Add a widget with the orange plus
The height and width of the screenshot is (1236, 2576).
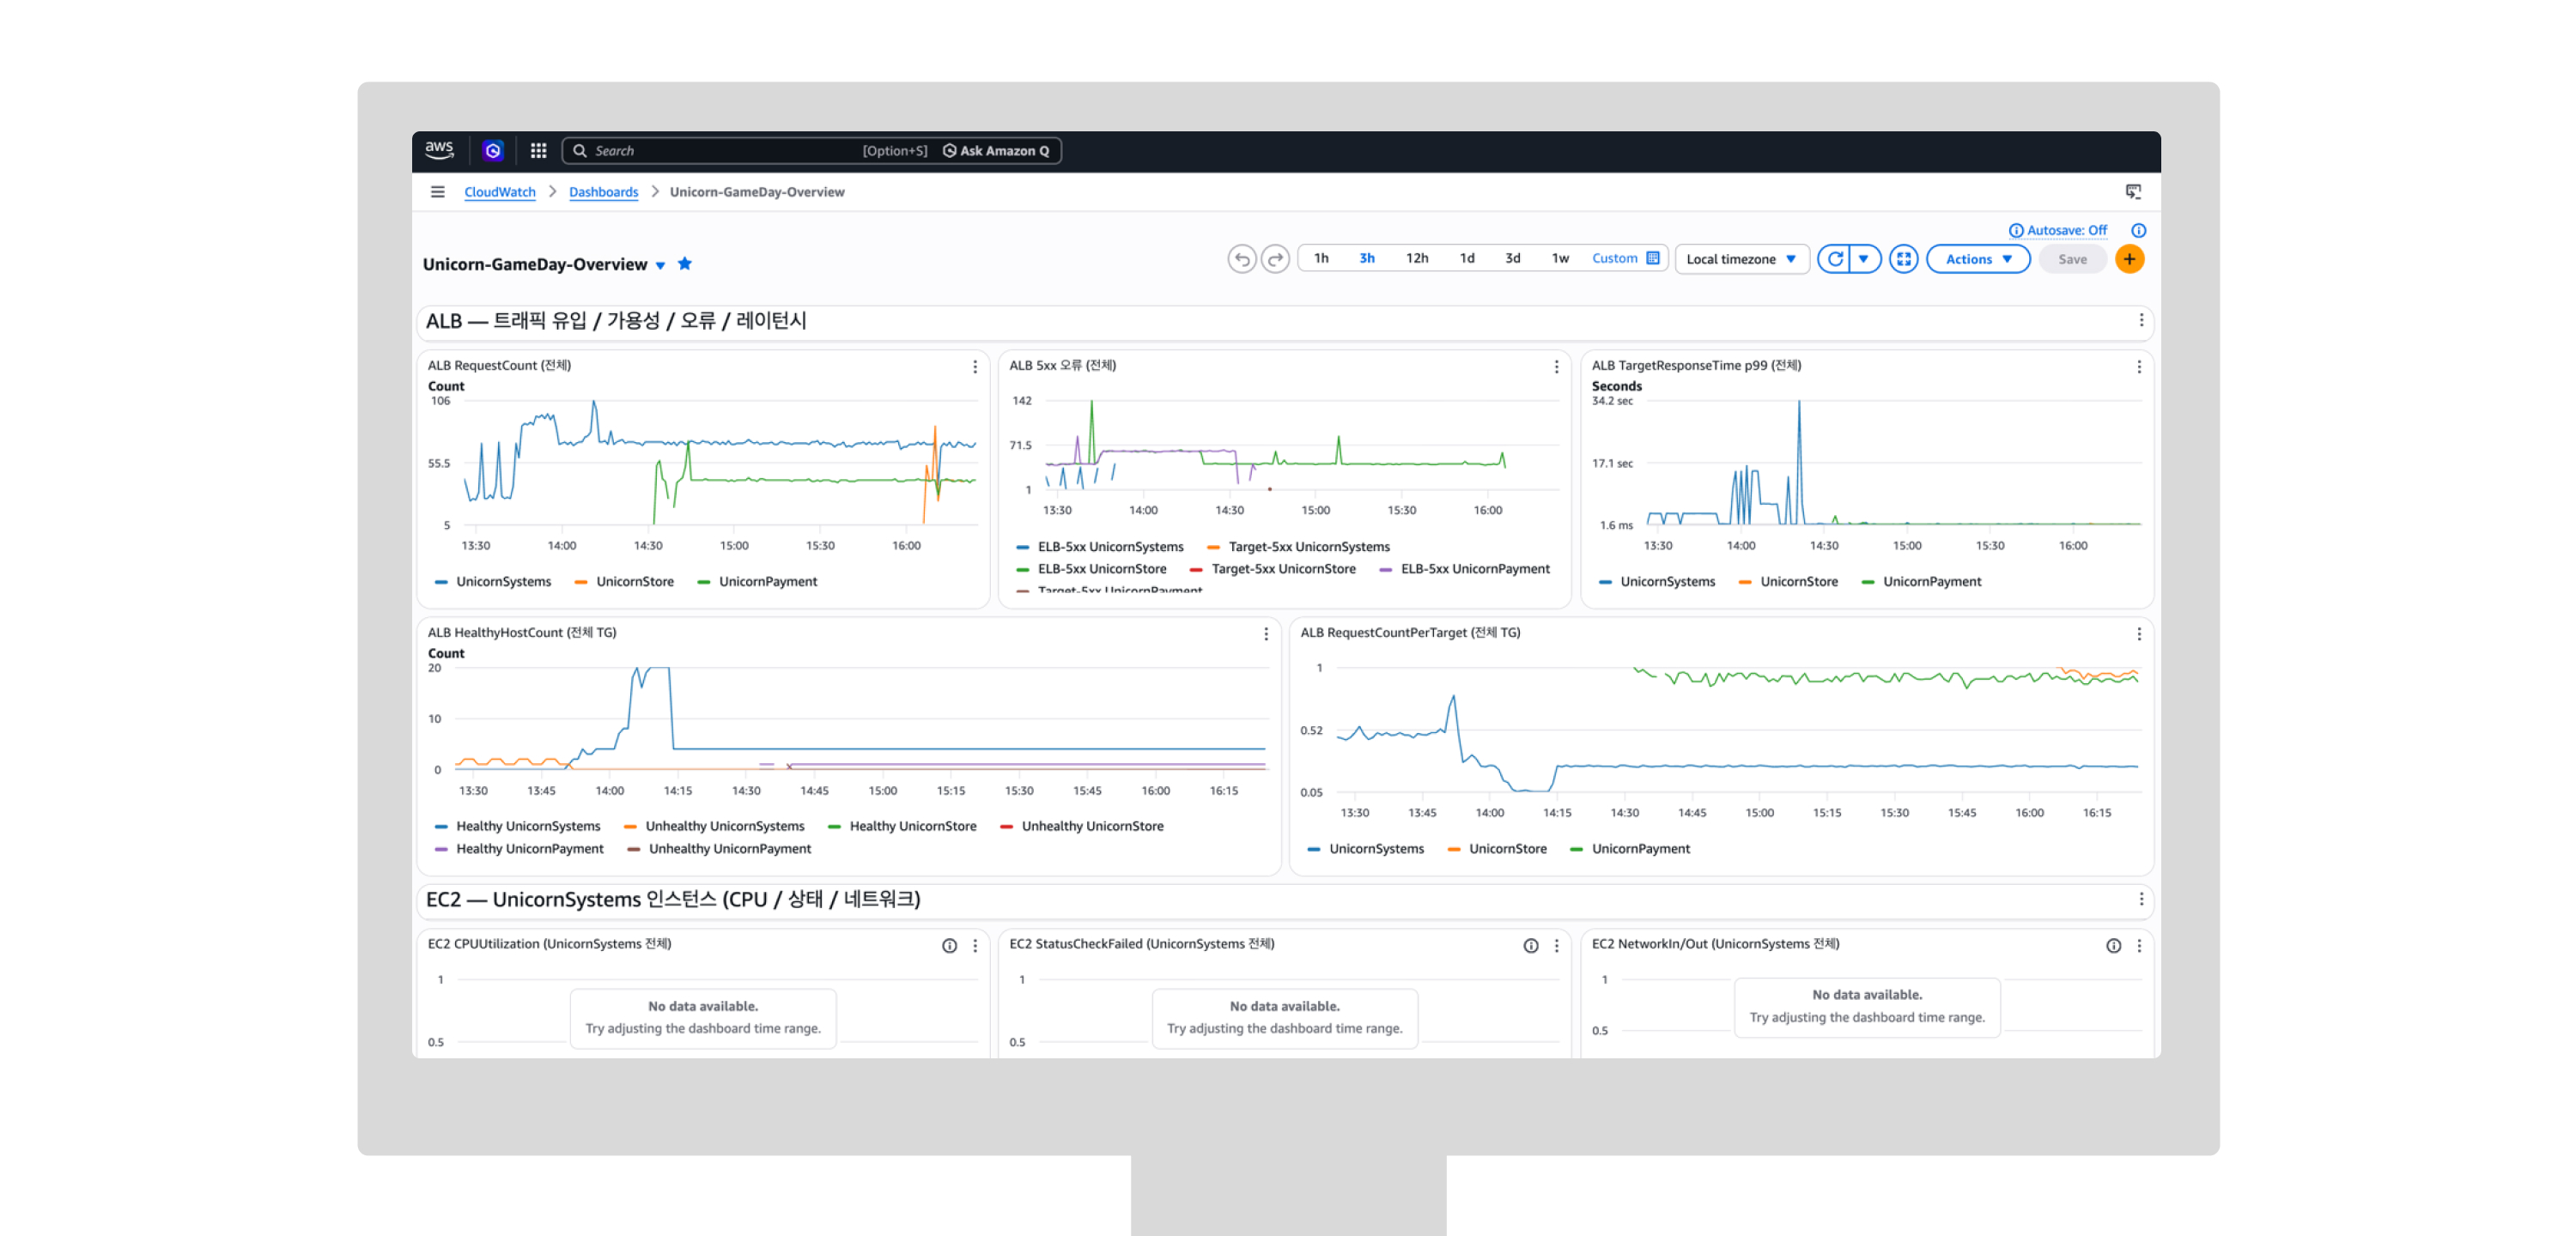click(x=2129, y=259)
